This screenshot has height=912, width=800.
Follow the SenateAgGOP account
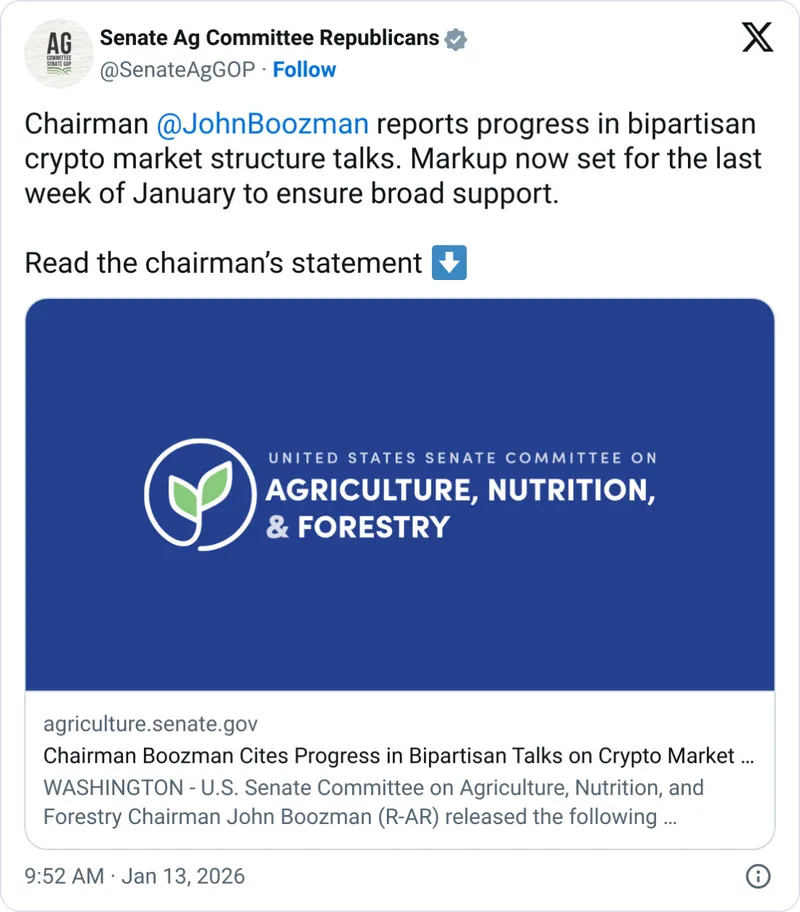(x=304, y=69)
